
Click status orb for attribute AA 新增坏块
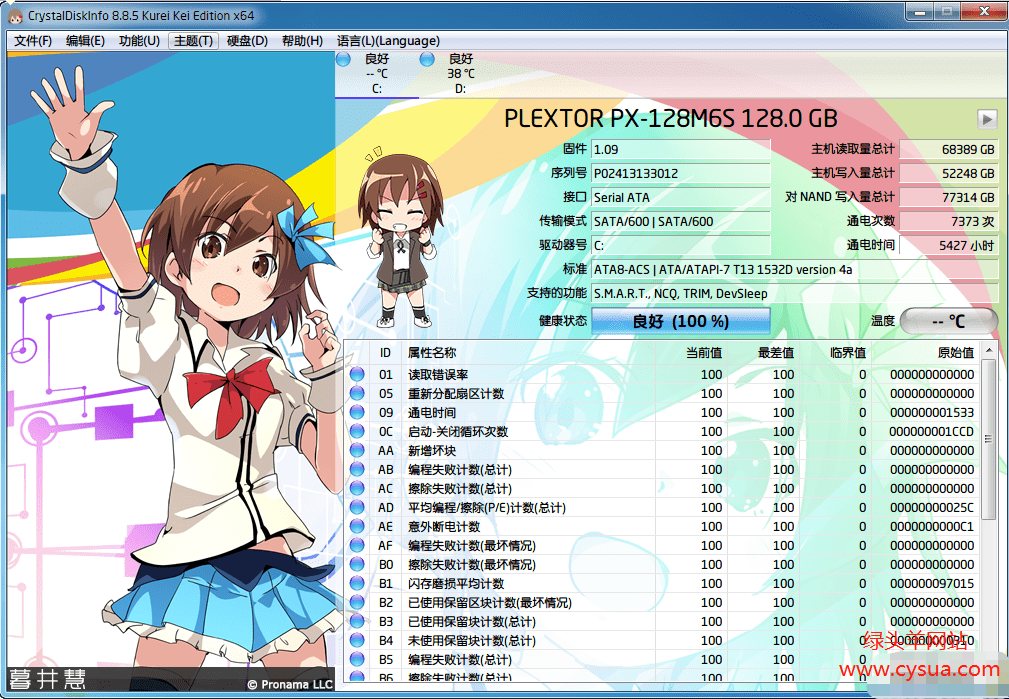click(x=357, y=450)
